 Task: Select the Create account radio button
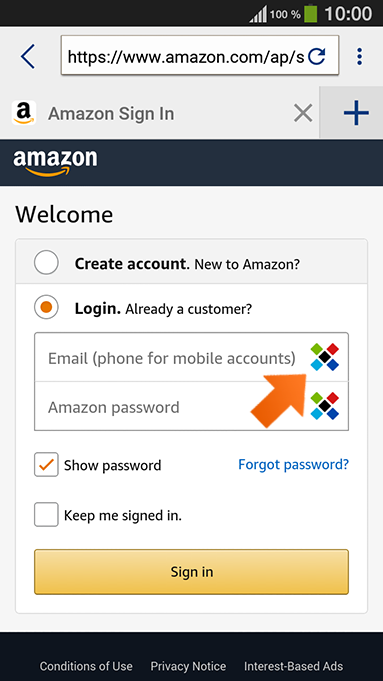point(46,262)
